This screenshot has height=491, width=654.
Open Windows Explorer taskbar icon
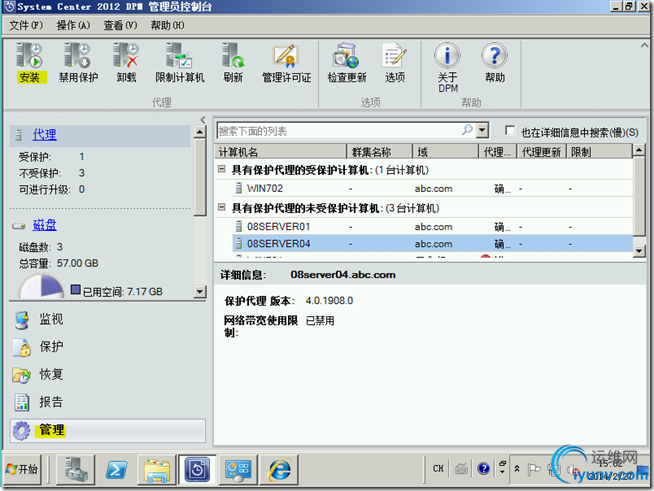(157, 470)
